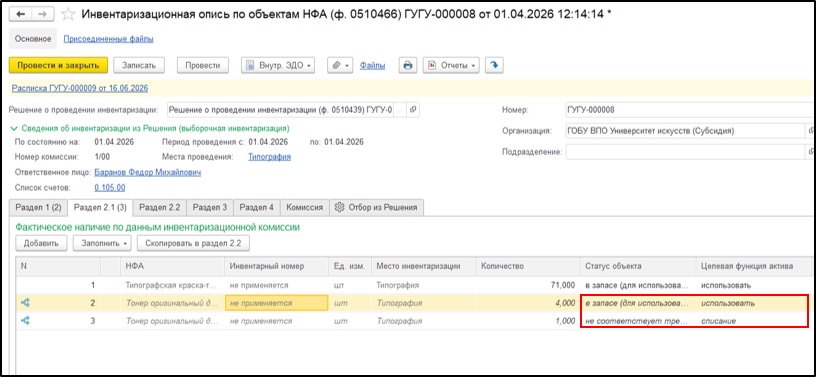Click the highlighted не применяется cell in row 2

276,303
